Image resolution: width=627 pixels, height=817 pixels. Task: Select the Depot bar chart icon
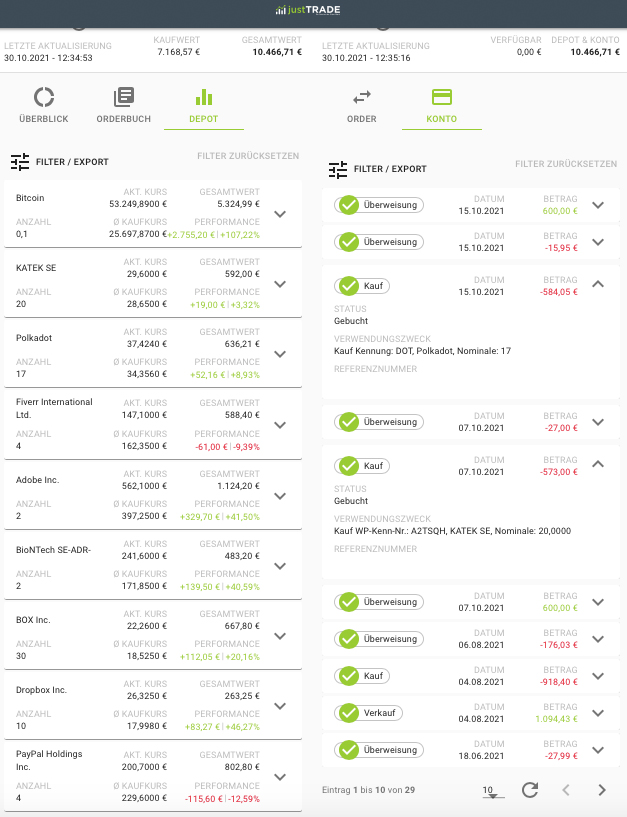tap(204, 97)
